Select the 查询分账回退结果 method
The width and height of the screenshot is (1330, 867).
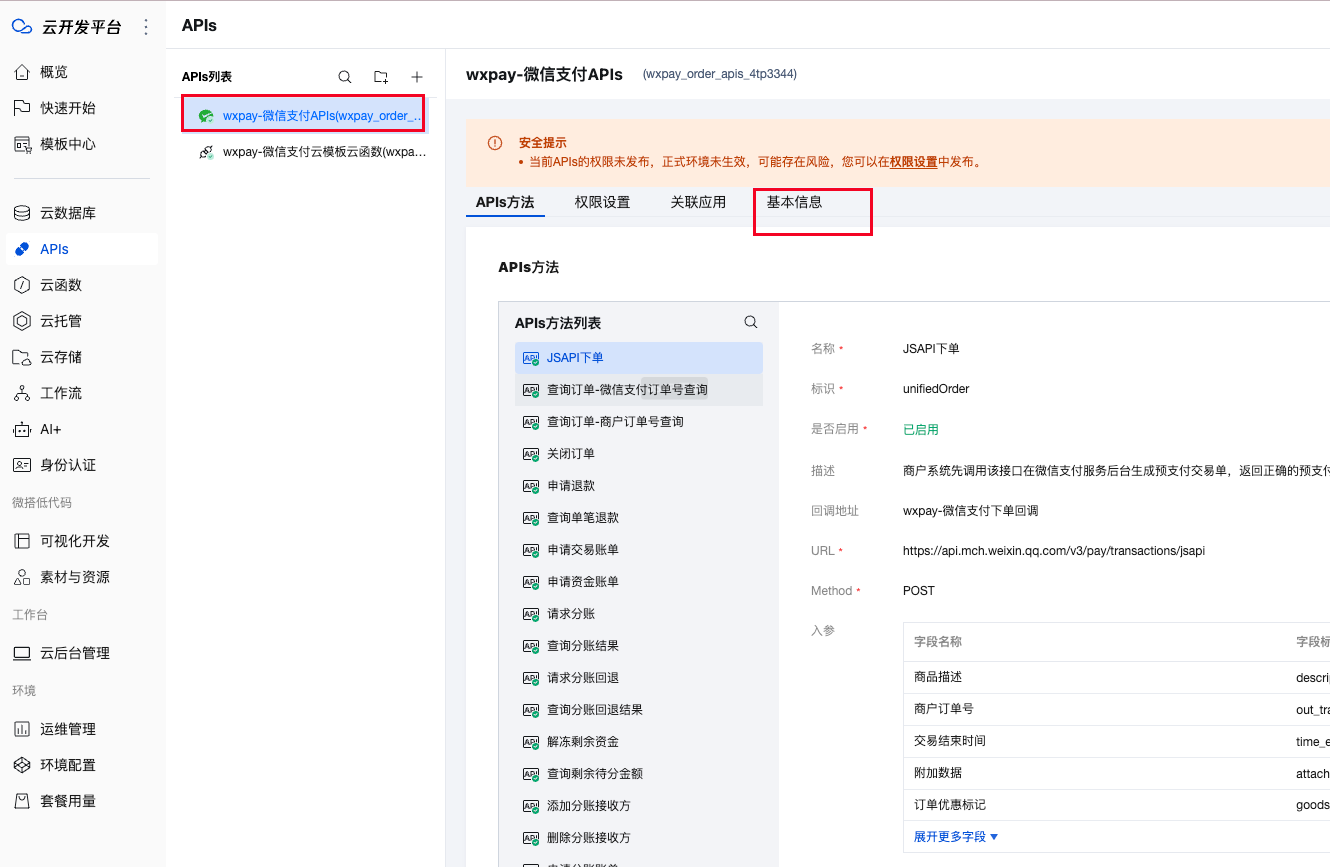click(639, 710)
